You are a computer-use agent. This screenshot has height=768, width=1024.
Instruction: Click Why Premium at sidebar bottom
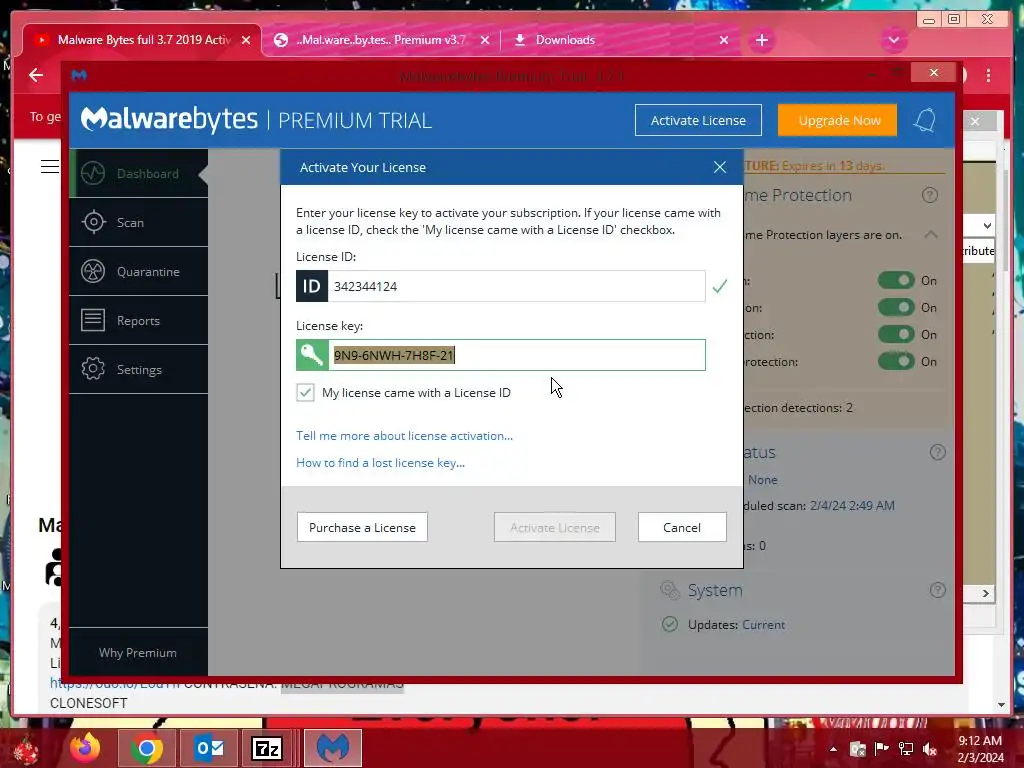138,653
